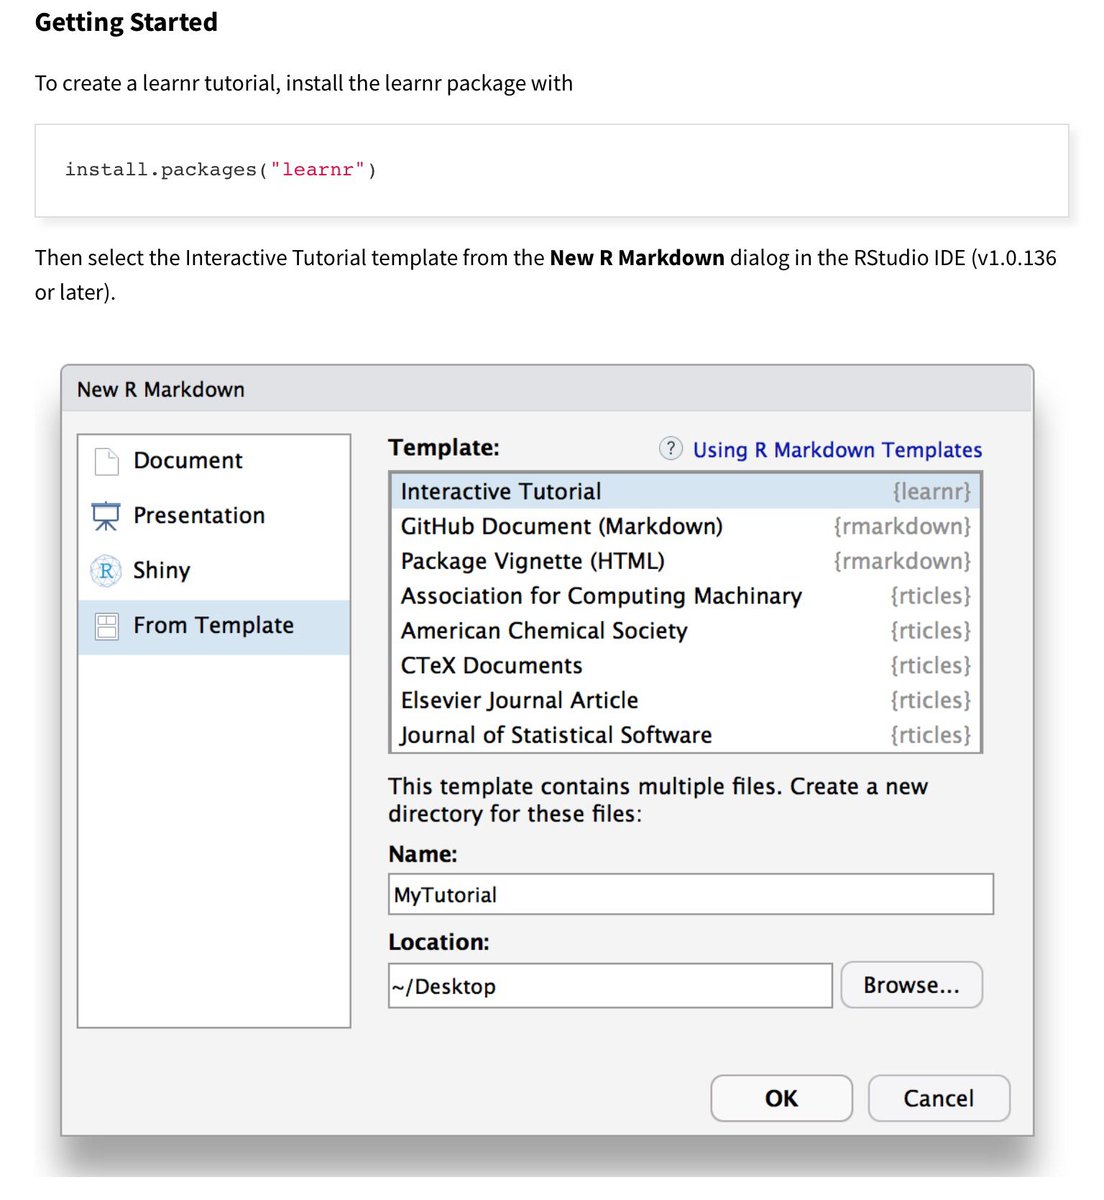Click the Browse... button
Image resolution: width=1104 pixels, height=1200 pixels.
(x=912, y=985)
